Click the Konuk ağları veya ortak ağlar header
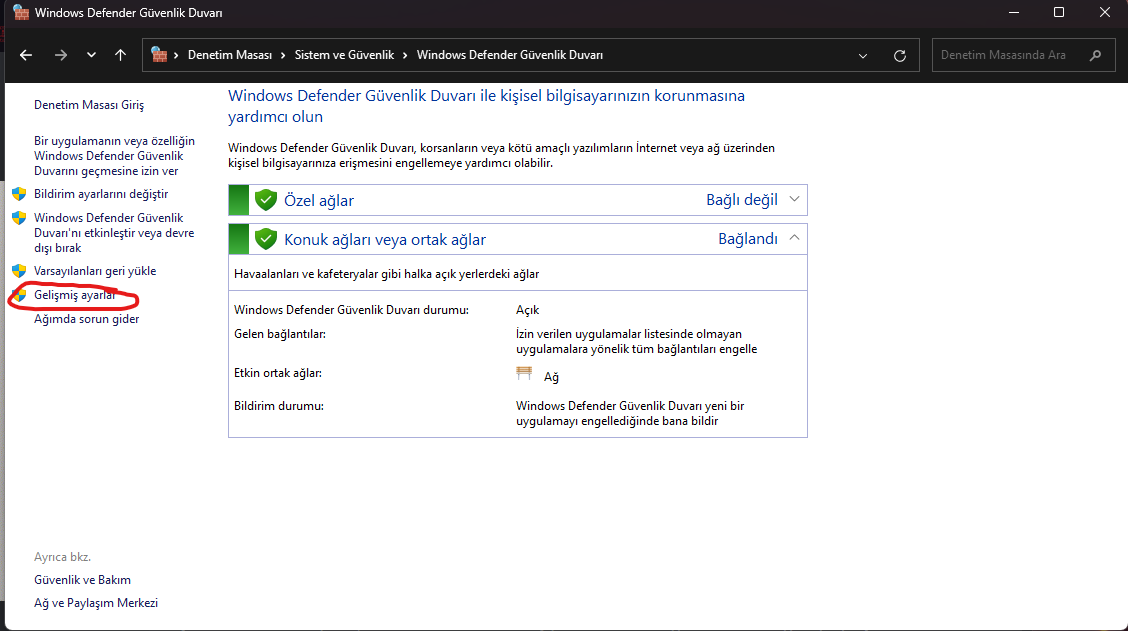Image resolution: width=1128 pixels, height=631 pixels. 385,240
